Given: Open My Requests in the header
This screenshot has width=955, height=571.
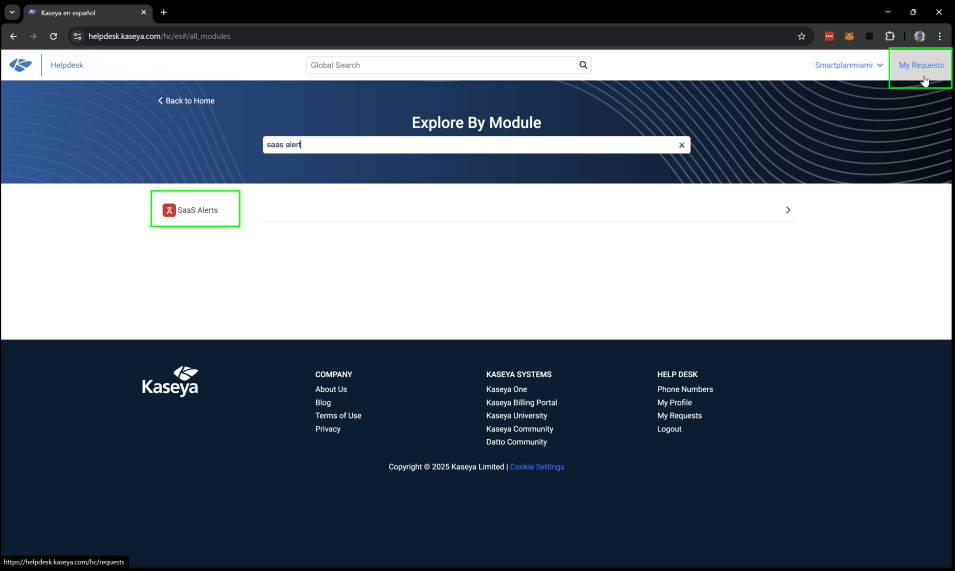Looking at the screenshot, I should (x=921, y=65).
